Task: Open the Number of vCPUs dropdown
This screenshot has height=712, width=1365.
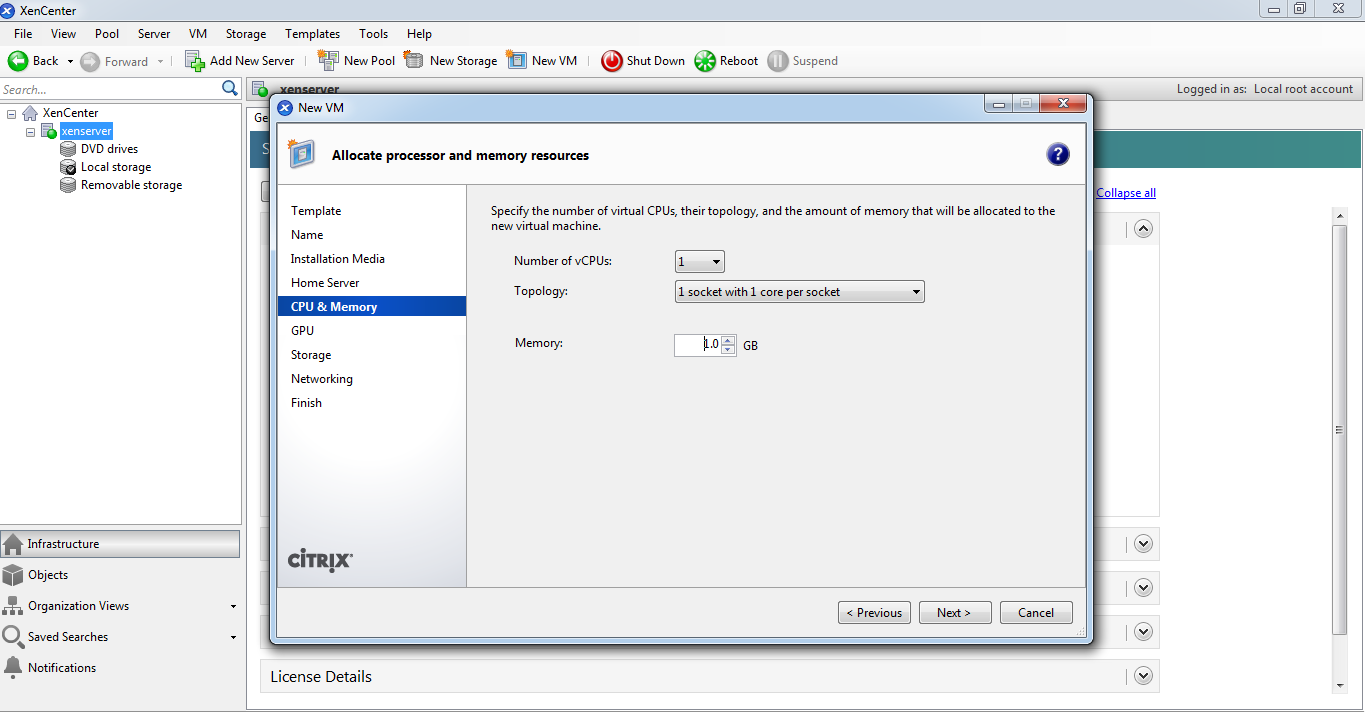Action: click(699, 262)
